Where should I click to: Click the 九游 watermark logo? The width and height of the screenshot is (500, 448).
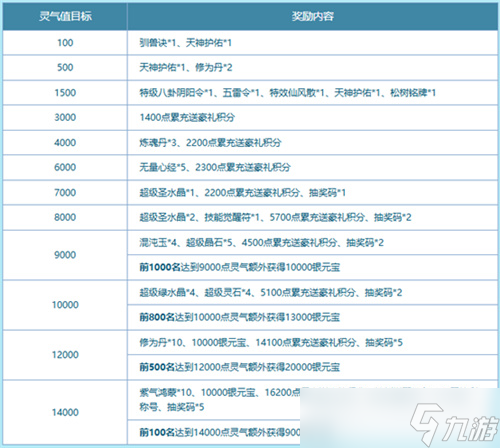tap(454, 424)
